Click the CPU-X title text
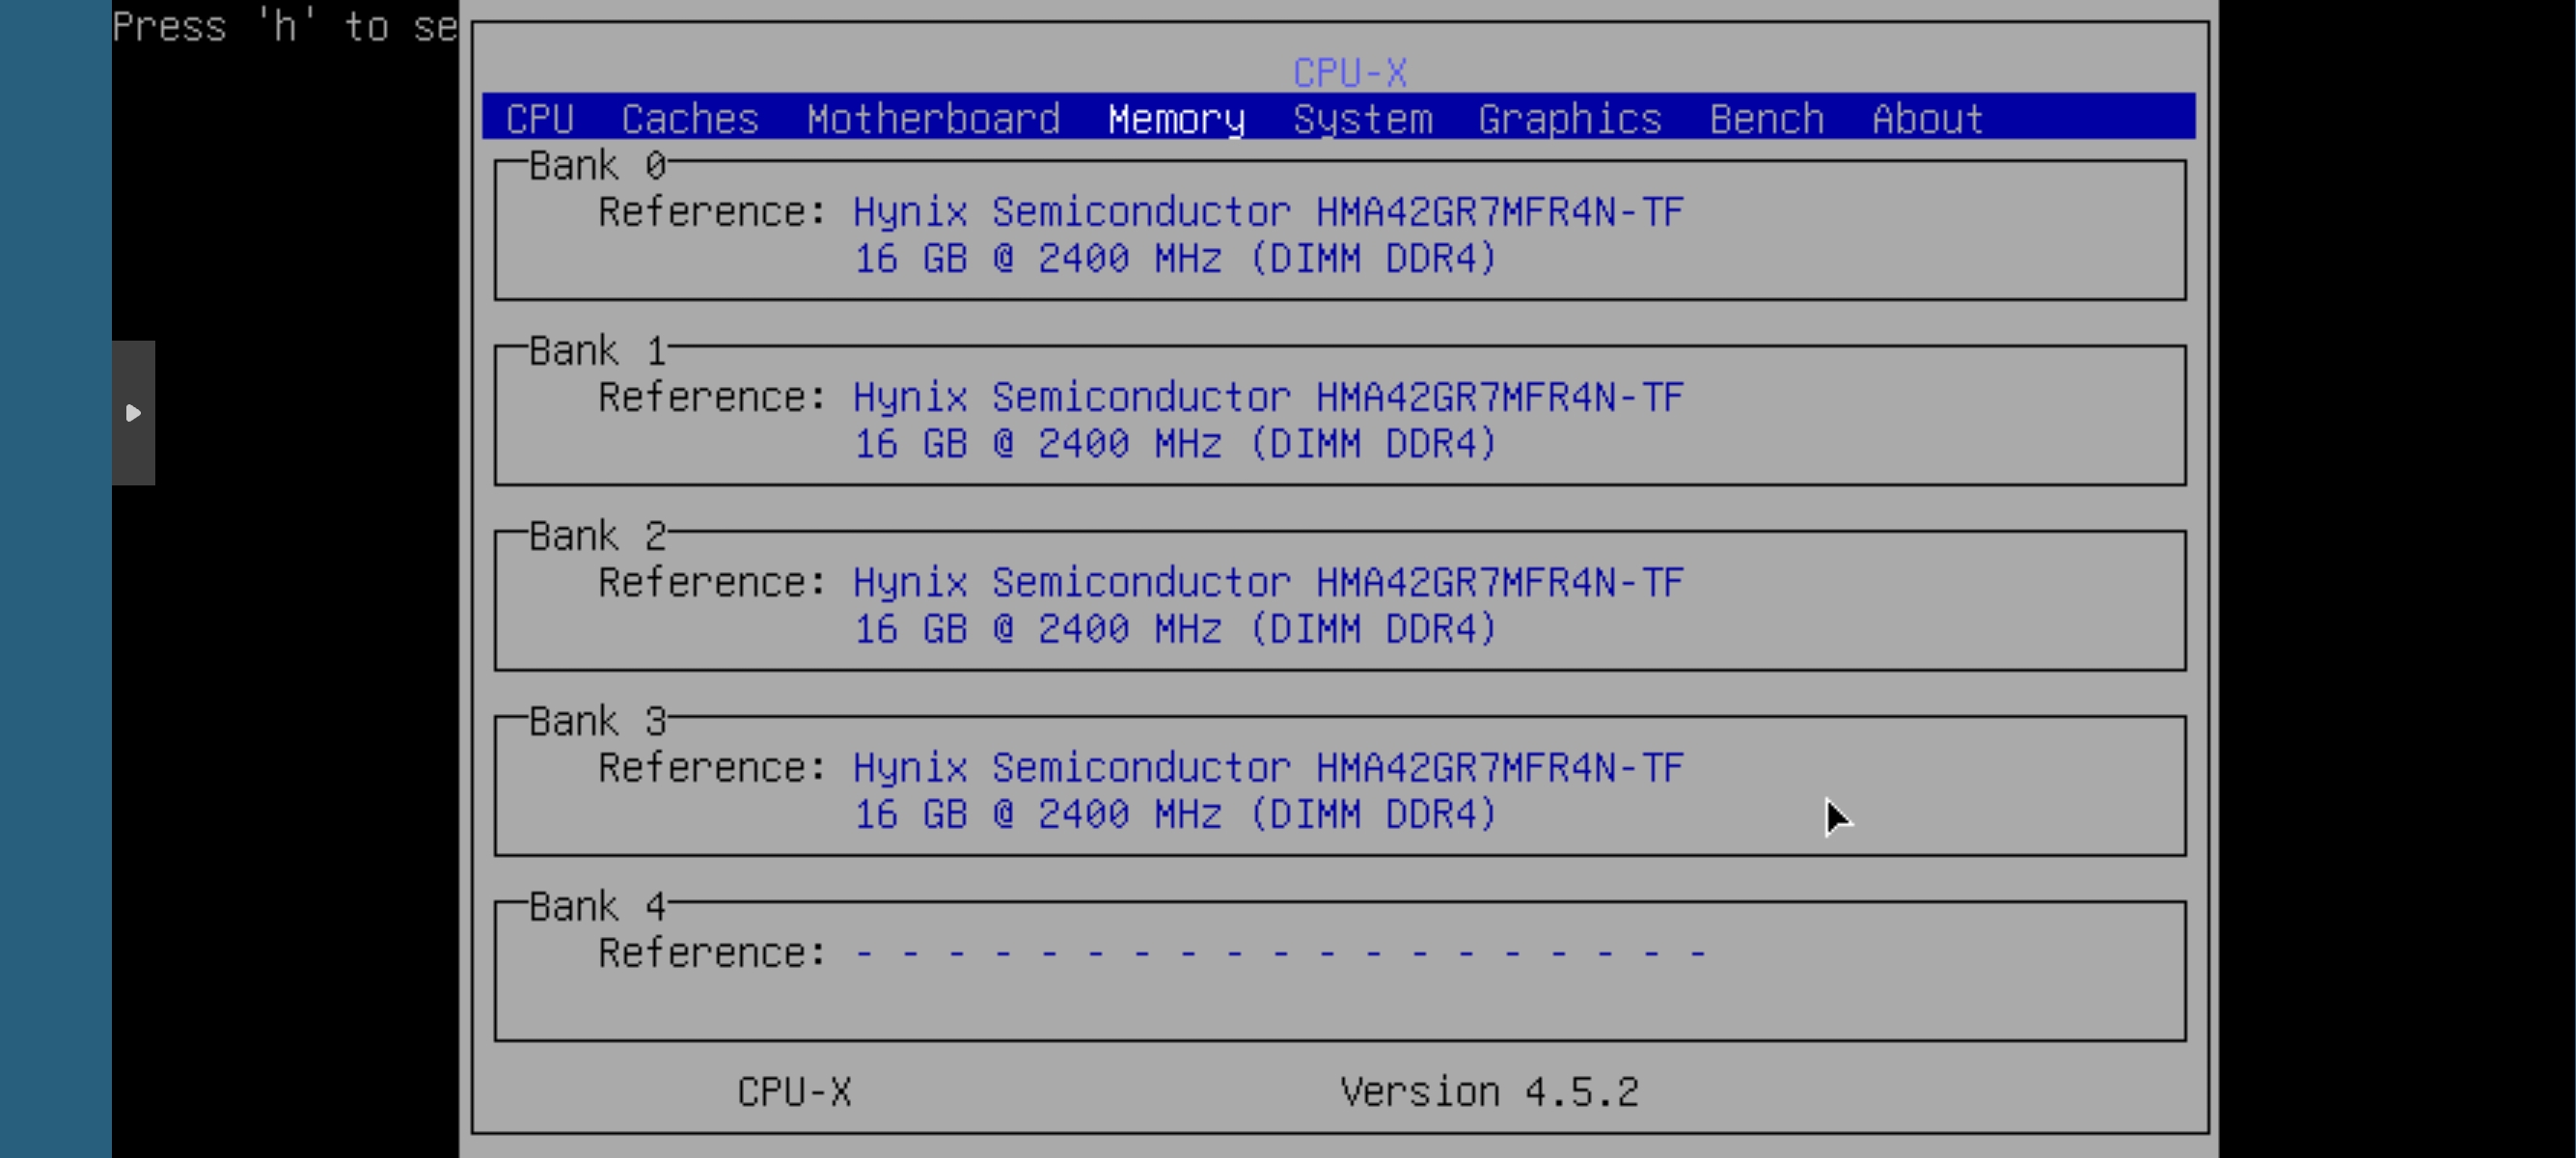The image size is (2576, 1158). coord(1349,73)
